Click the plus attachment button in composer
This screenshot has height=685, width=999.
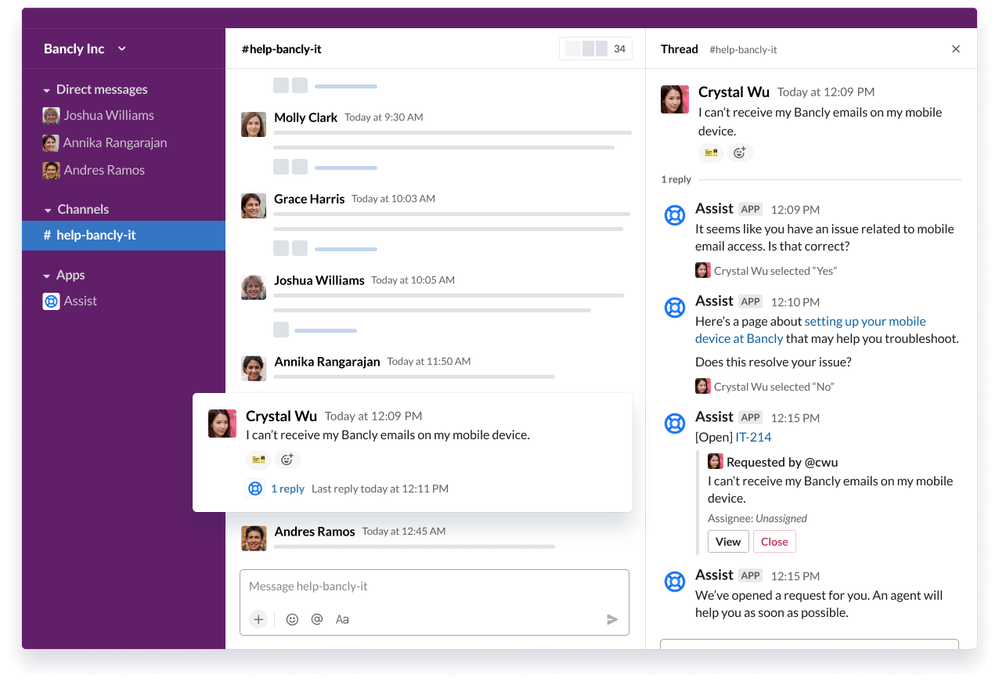click(x=259, y=619)
